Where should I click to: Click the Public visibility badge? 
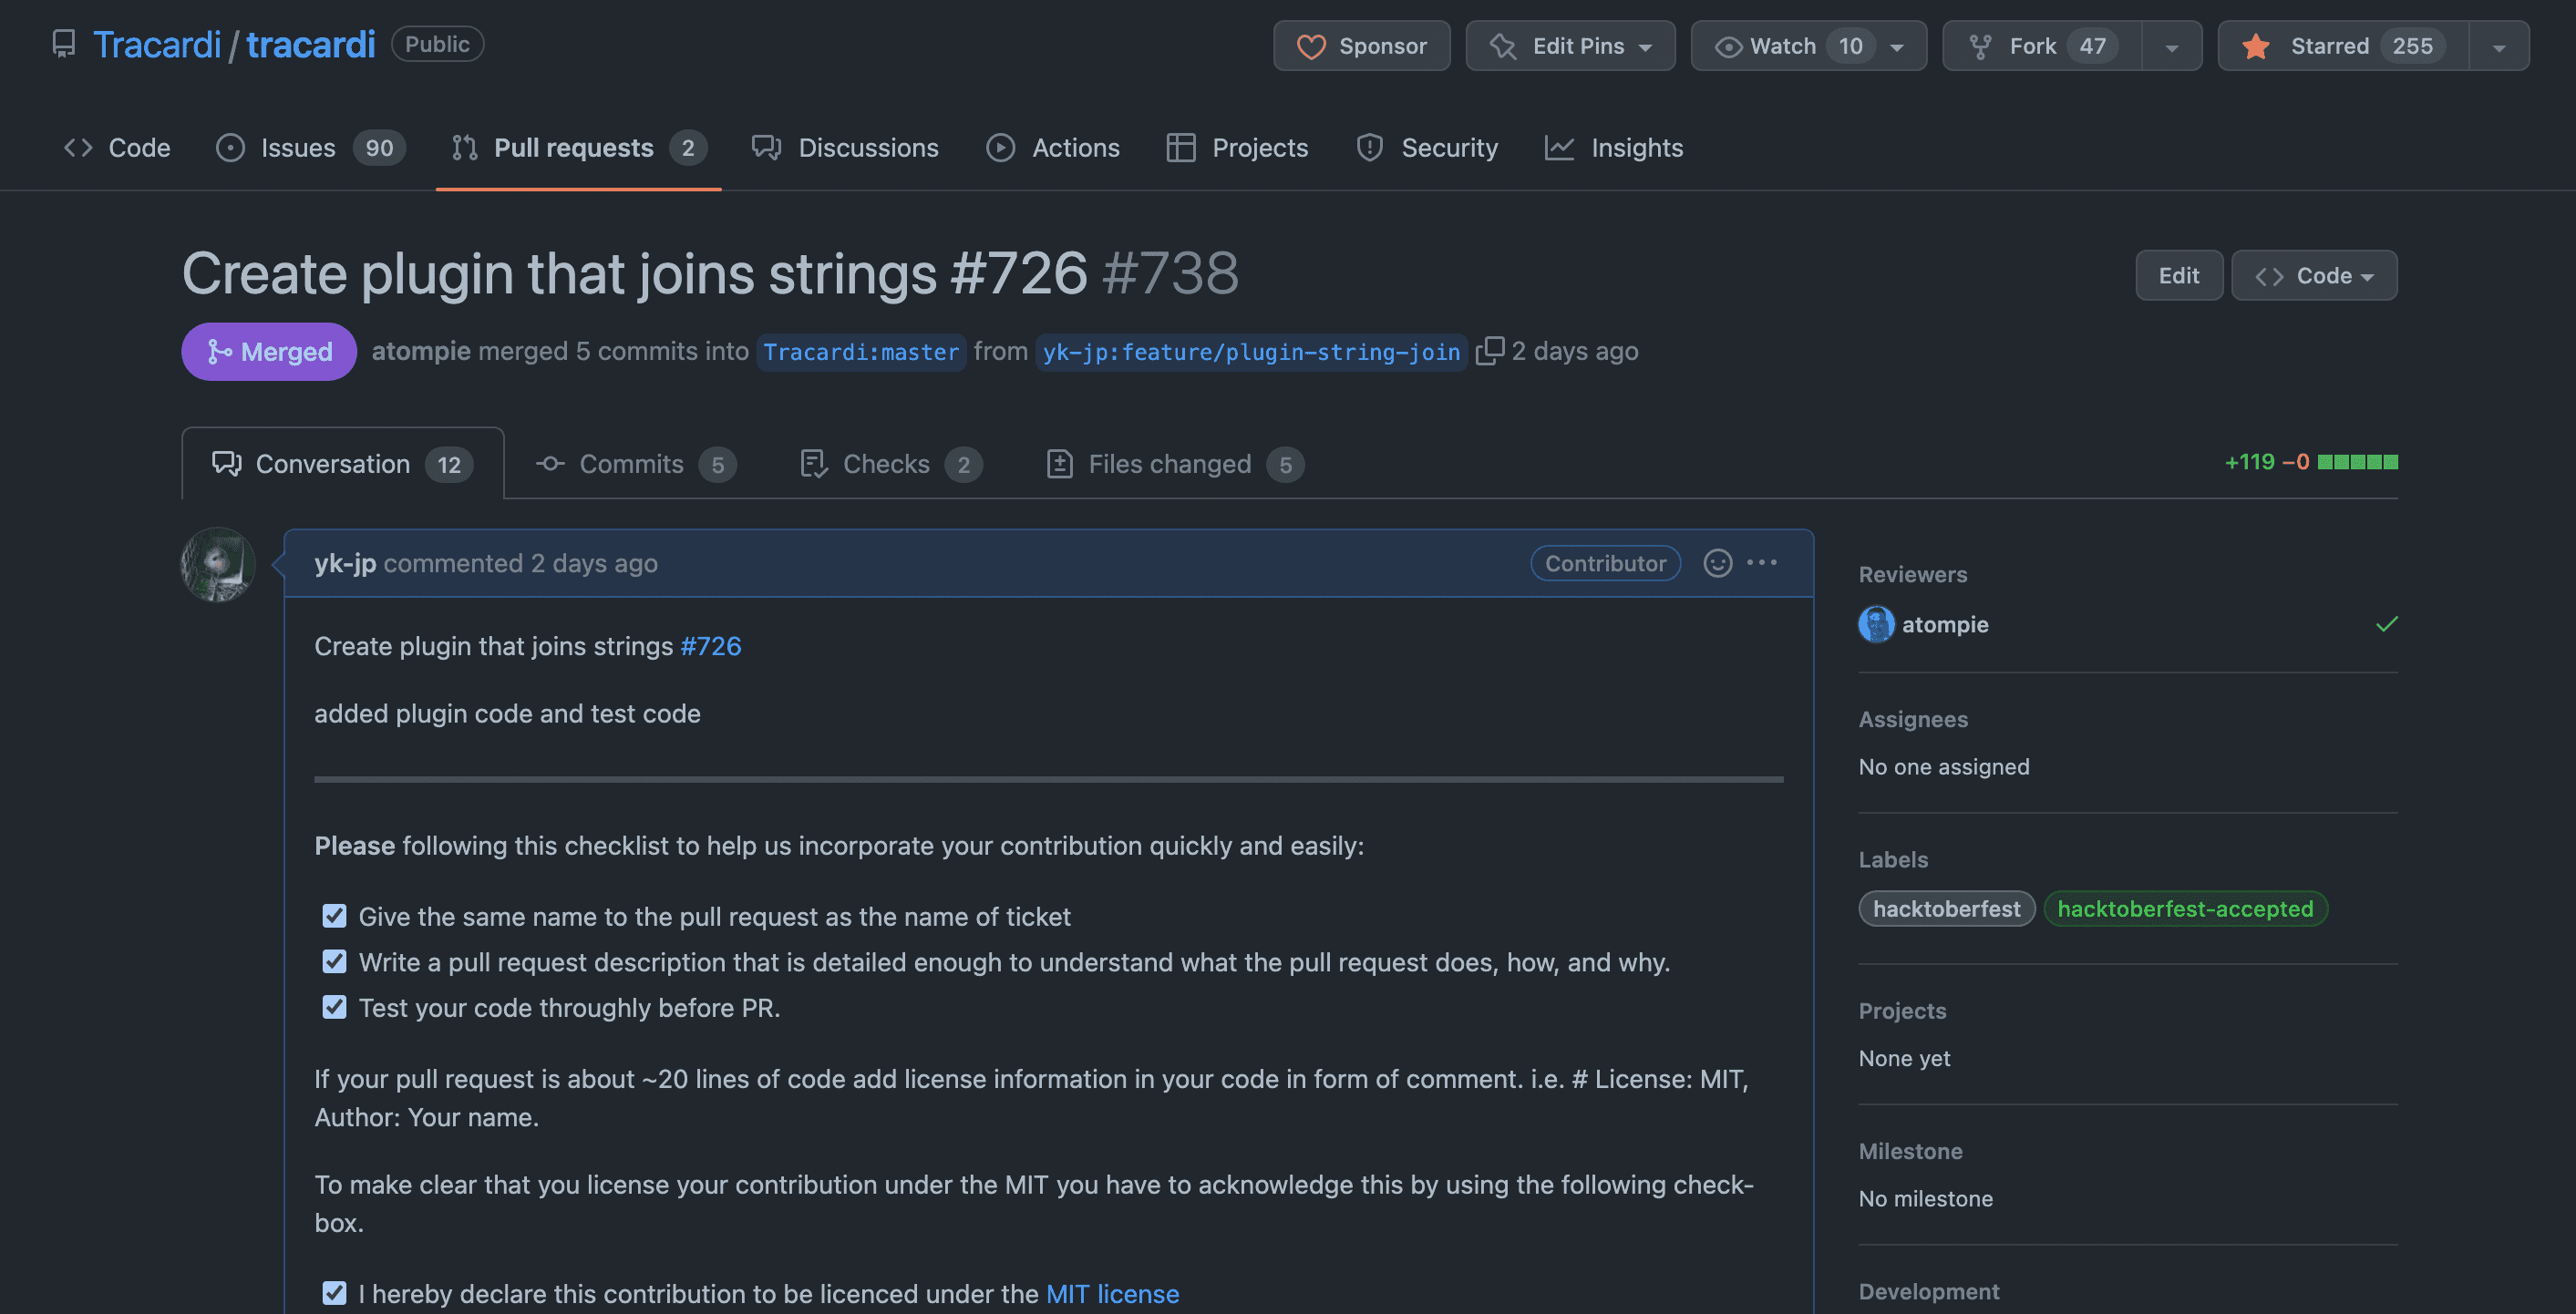pyautogui.click(x=437, y=44)
